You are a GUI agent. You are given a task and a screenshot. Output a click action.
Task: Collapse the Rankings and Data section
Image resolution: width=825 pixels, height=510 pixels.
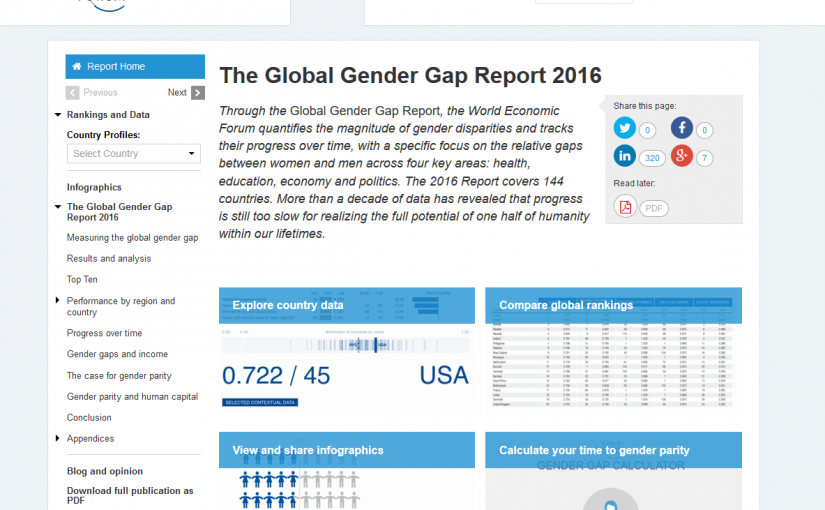[x=58, y=115]
